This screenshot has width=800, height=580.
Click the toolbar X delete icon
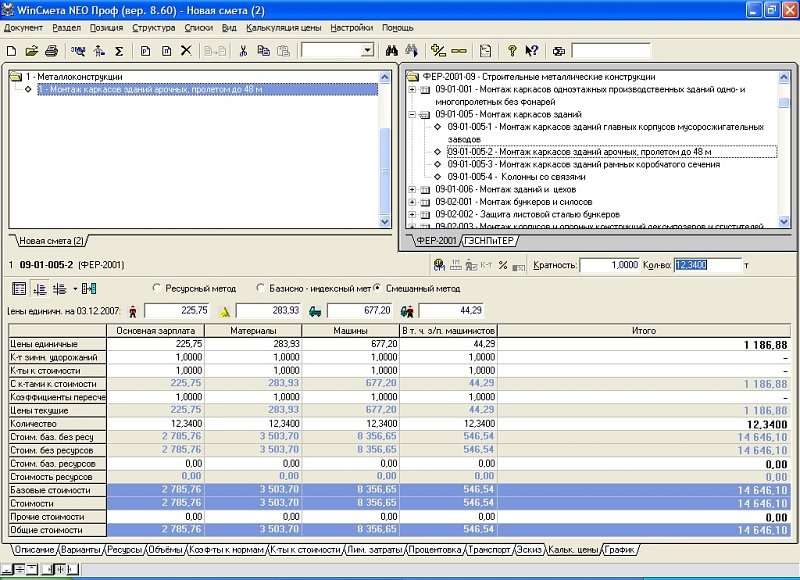coord(186,51)
